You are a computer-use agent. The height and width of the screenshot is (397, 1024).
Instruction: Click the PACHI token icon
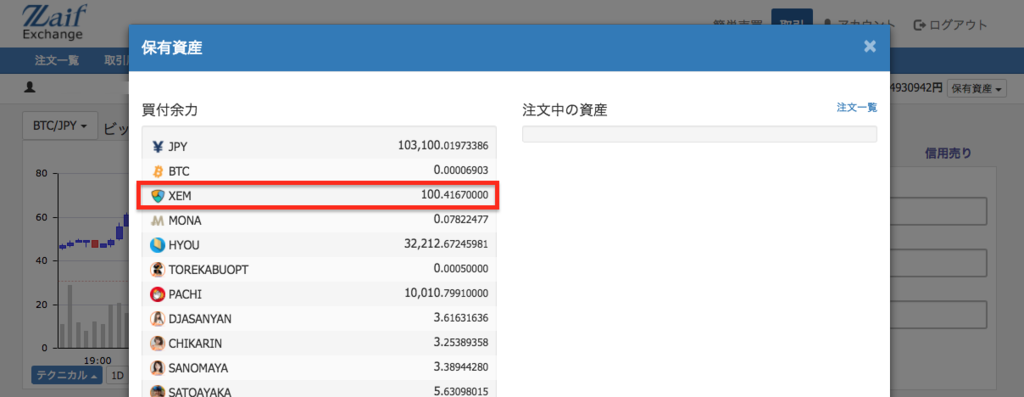click(157, 294)
